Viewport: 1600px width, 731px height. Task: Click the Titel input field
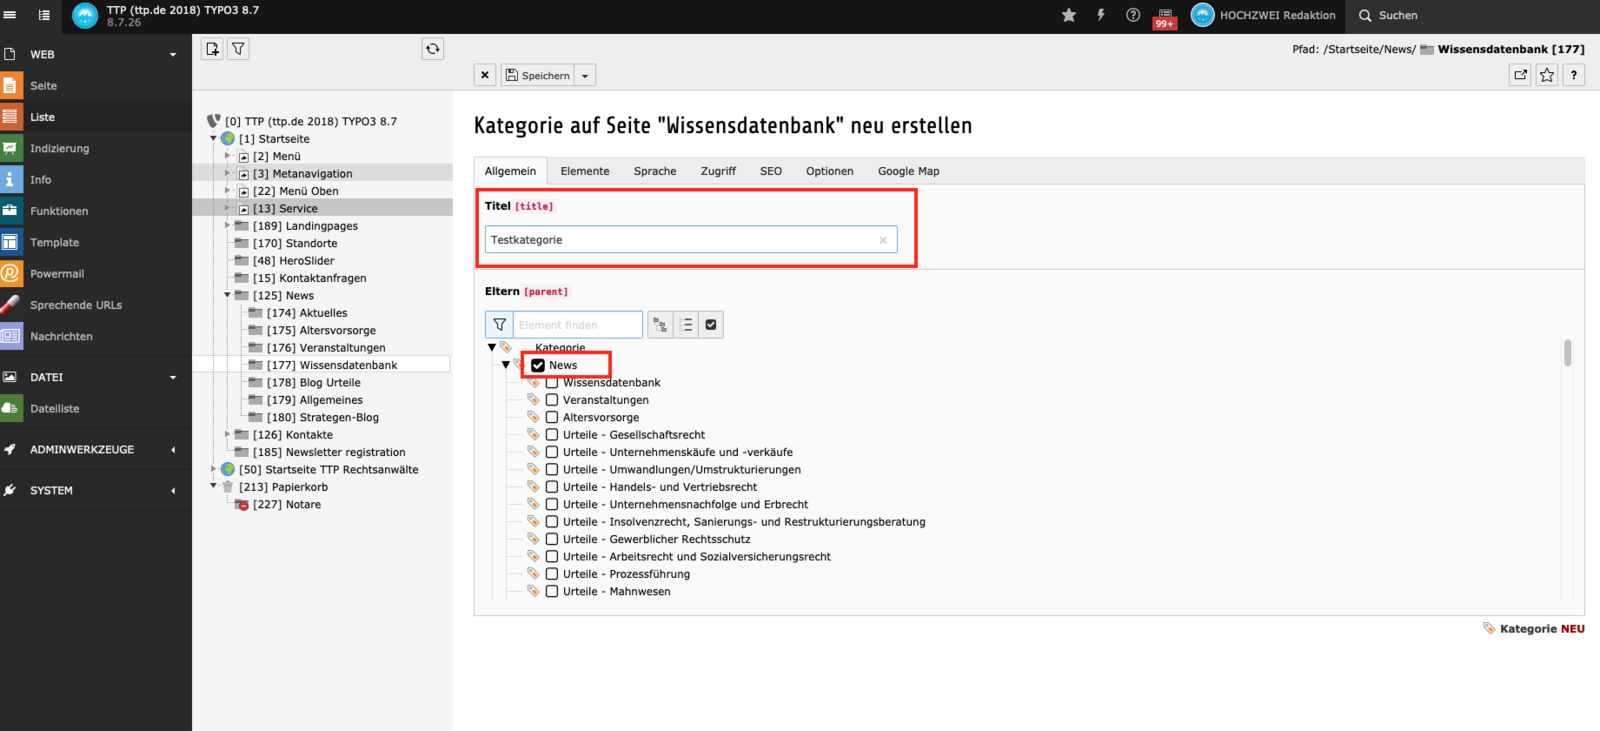(x=682, y=240)
